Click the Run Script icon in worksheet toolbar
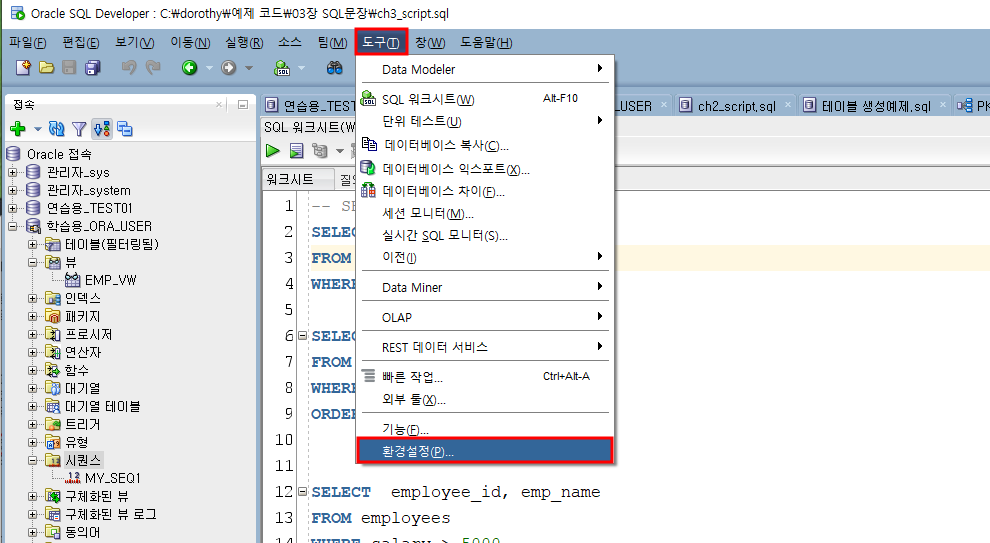The height and width of the screenshot is (543, 990). coord(296,151)
